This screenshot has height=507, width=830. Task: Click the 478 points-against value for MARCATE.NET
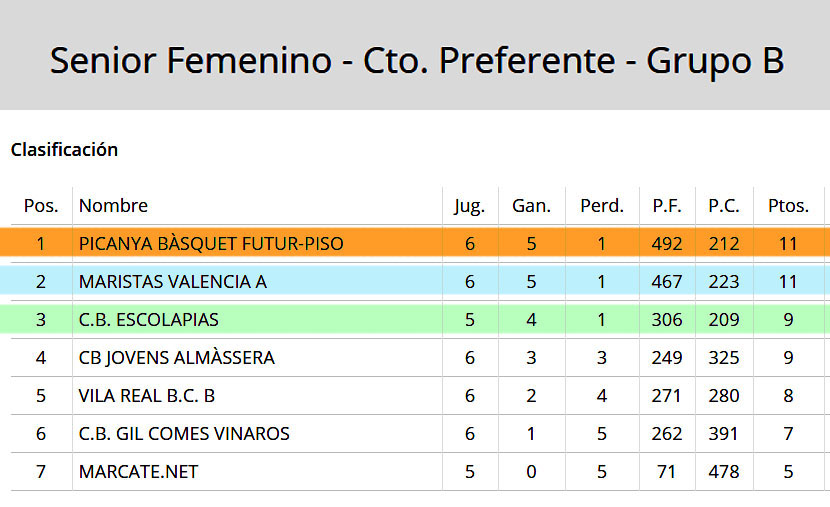(x=724, y=472)
